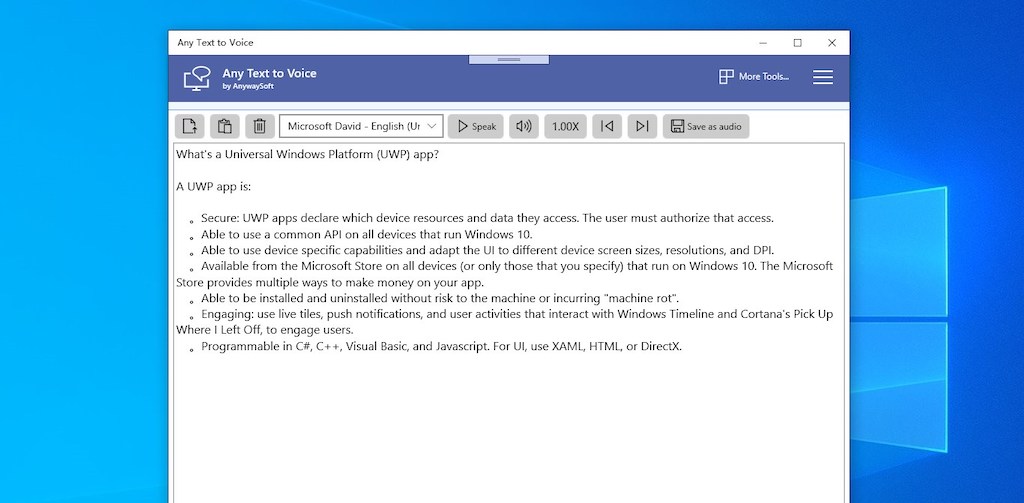1024x503 pixels.
Task: Open the hamburger menu
Action: tap(823, 77)
